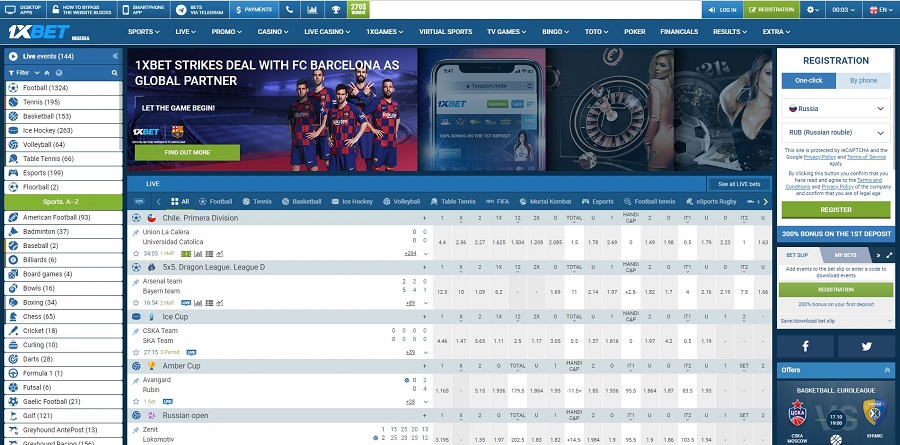Click the green REGISTER button
Image resolution: width=900 pixels, height=445 pixels.
(836, 210)
